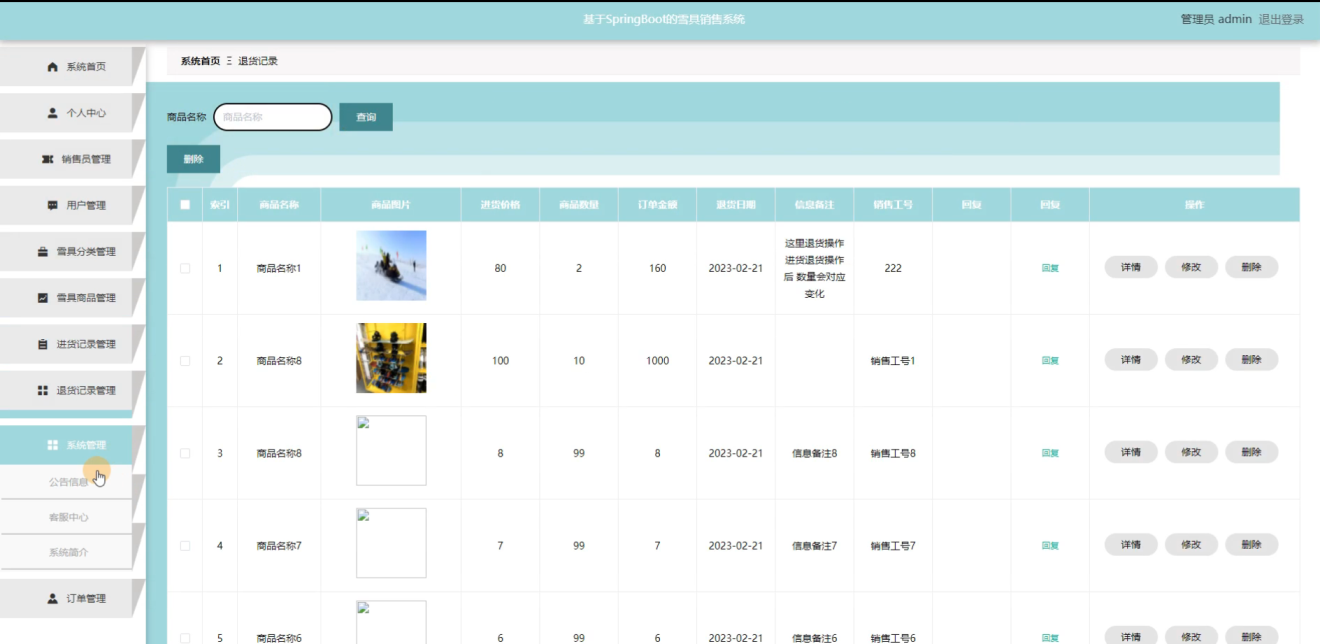Screen dimensions: 1320x644
Task: Toggle the select-all checkbox in table header
Action: pyautogui.click(x=185, y=205)
